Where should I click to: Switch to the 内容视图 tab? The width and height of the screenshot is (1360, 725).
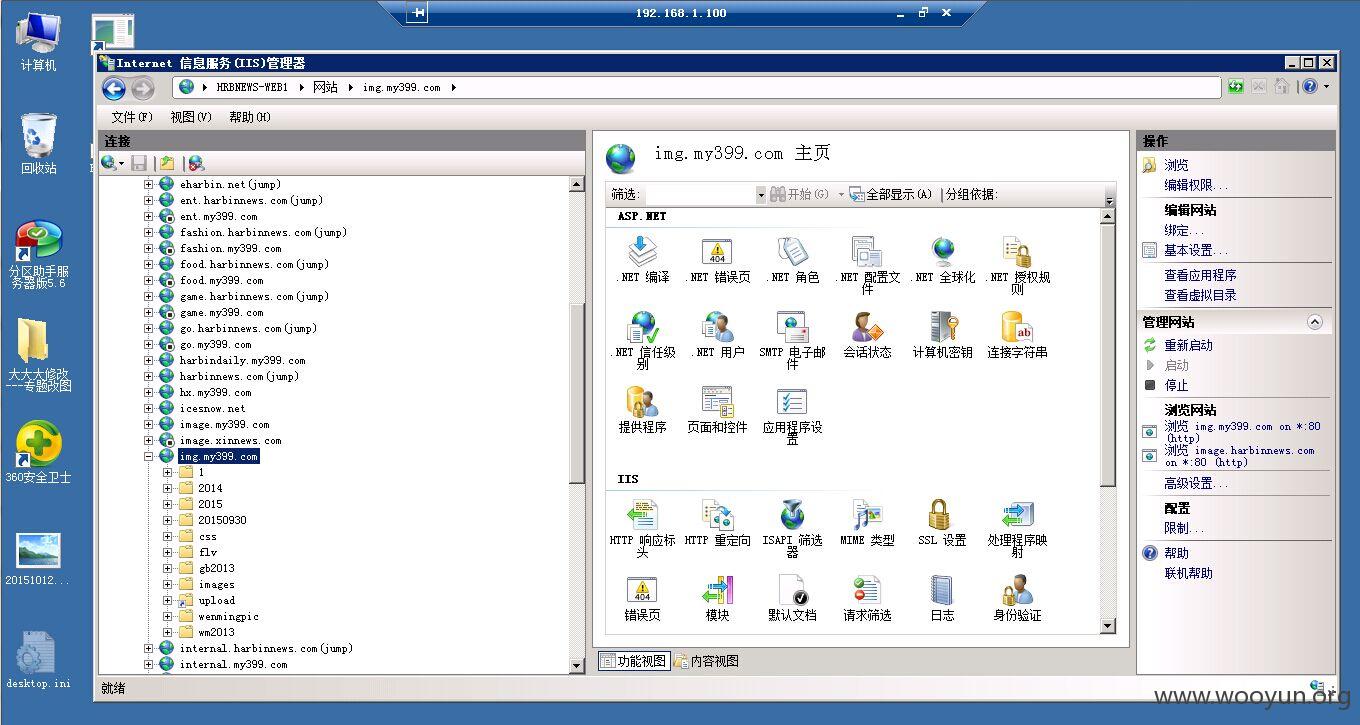pyautogui.click(x=707, y=661)
